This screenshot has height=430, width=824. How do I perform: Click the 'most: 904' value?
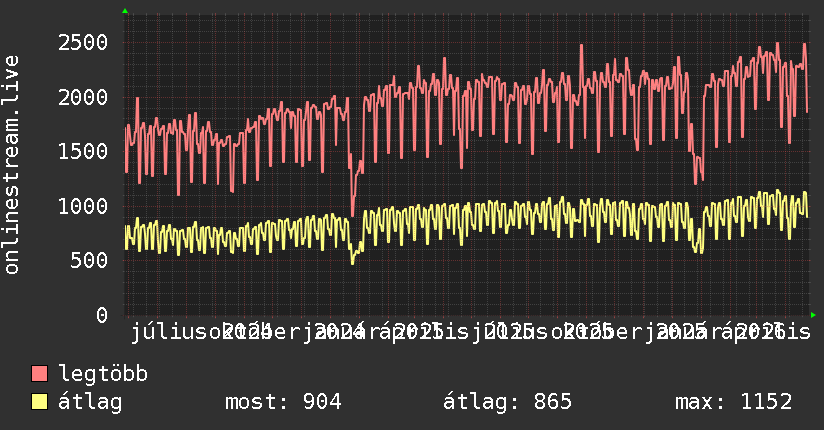[x=283, y=402]
